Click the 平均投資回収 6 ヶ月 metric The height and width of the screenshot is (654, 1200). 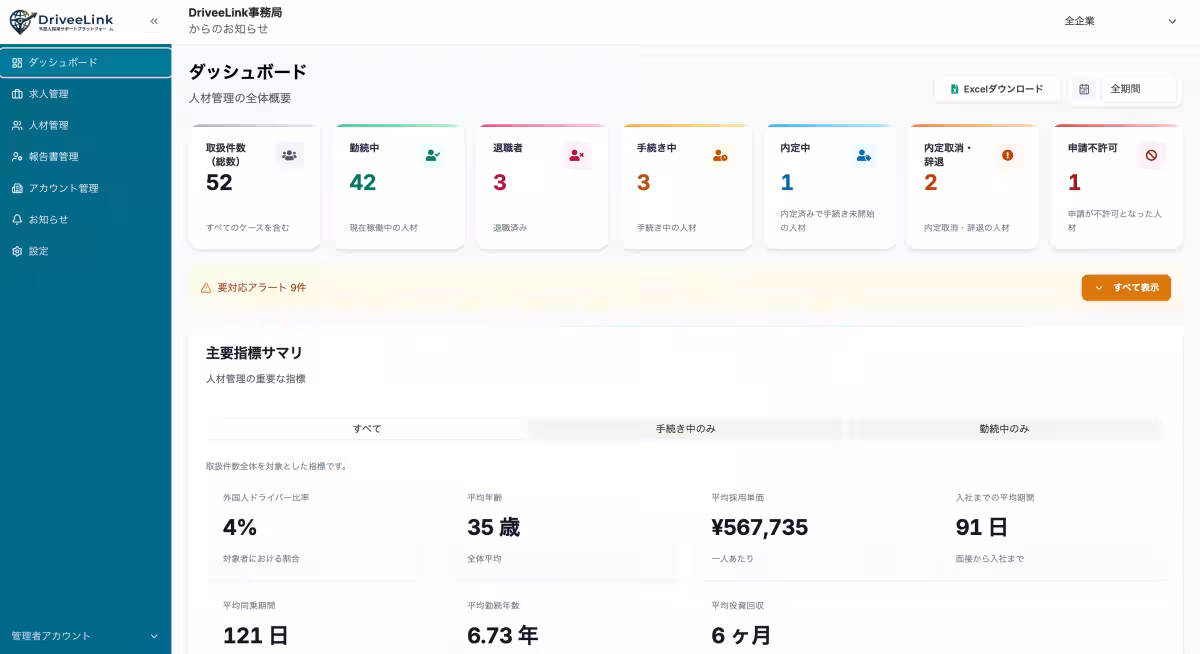pos(809,624)
